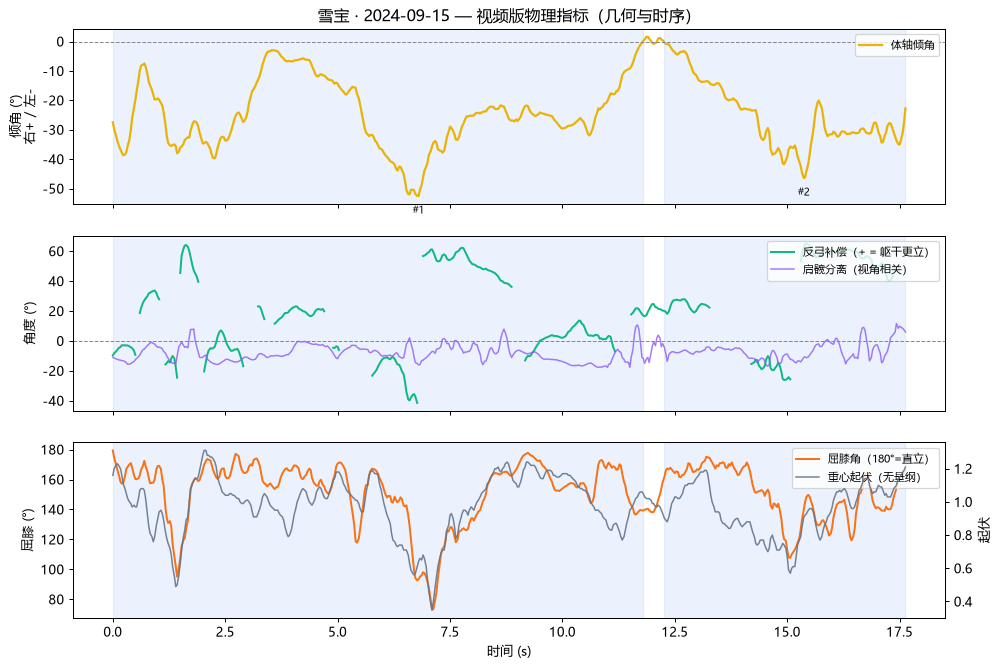
Task: Click the 160 tick on the 屈膝 axis
Action: (x=53, y=480)
